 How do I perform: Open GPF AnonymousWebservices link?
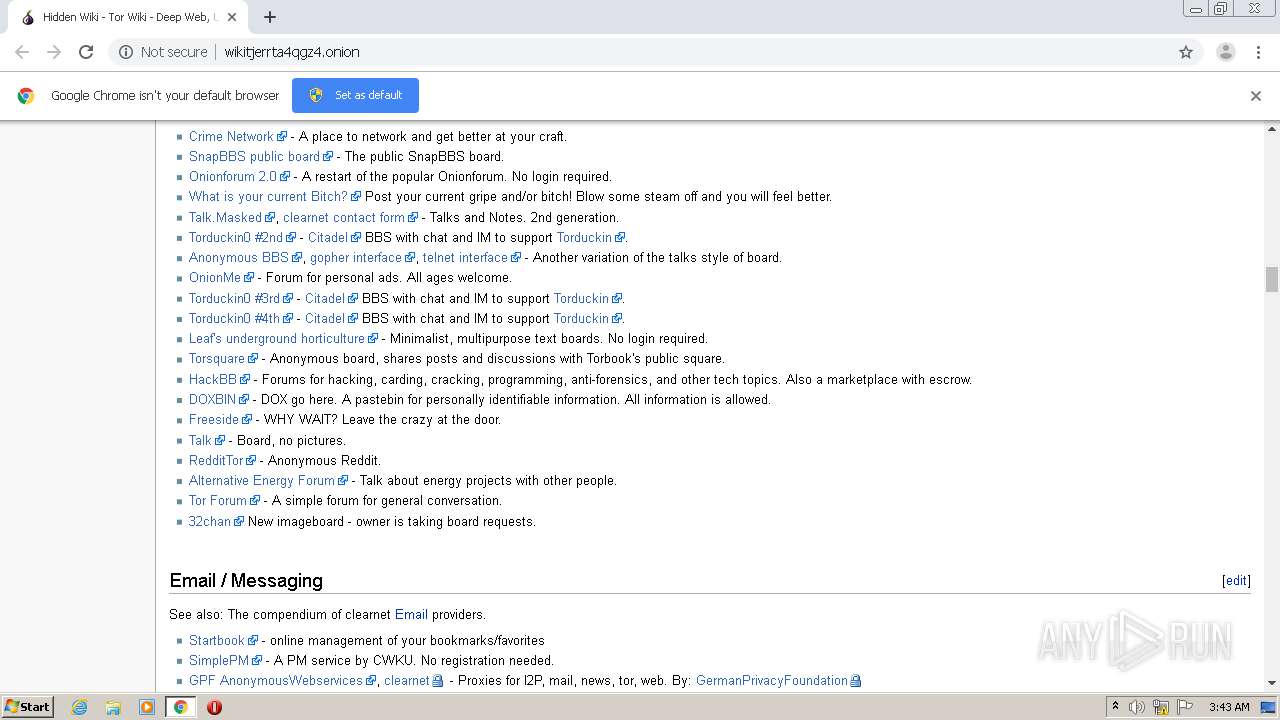click(x=276, y=680)
